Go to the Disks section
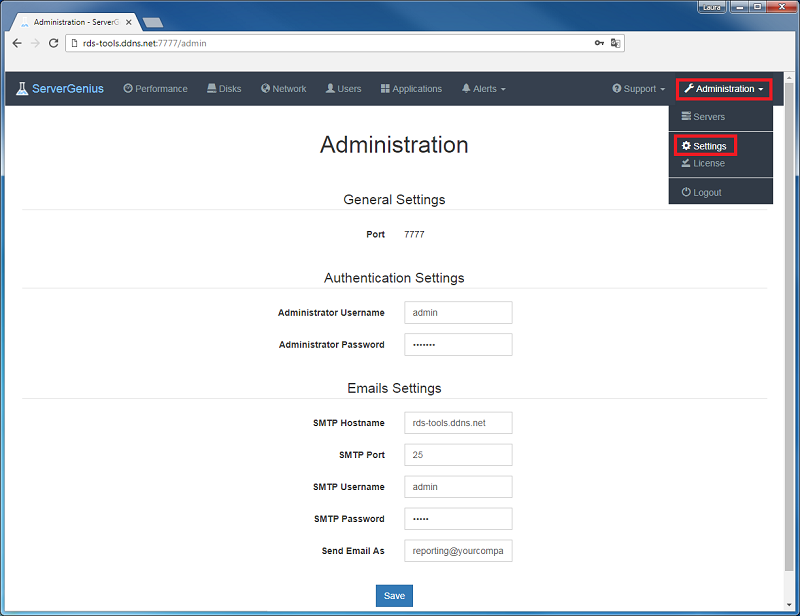800x616 pixels. 224,89
